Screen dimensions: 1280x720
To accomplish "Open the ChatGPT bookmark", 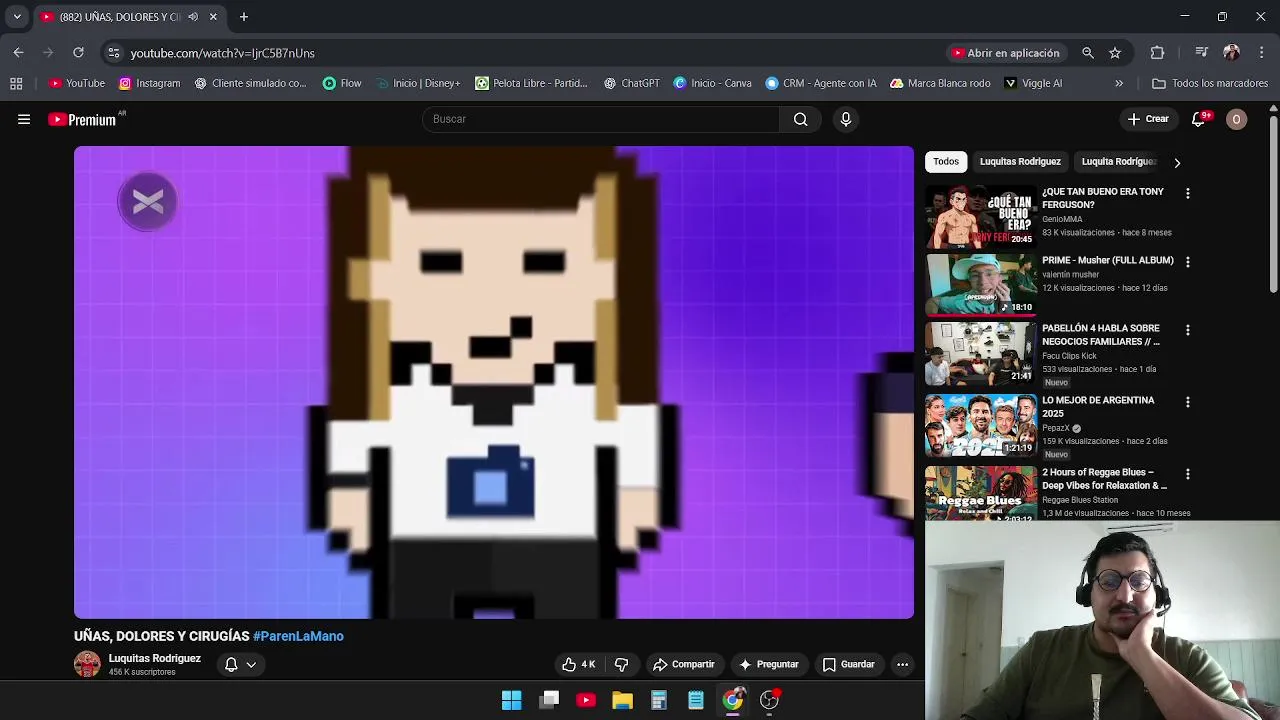I will [x=632, y=83].
